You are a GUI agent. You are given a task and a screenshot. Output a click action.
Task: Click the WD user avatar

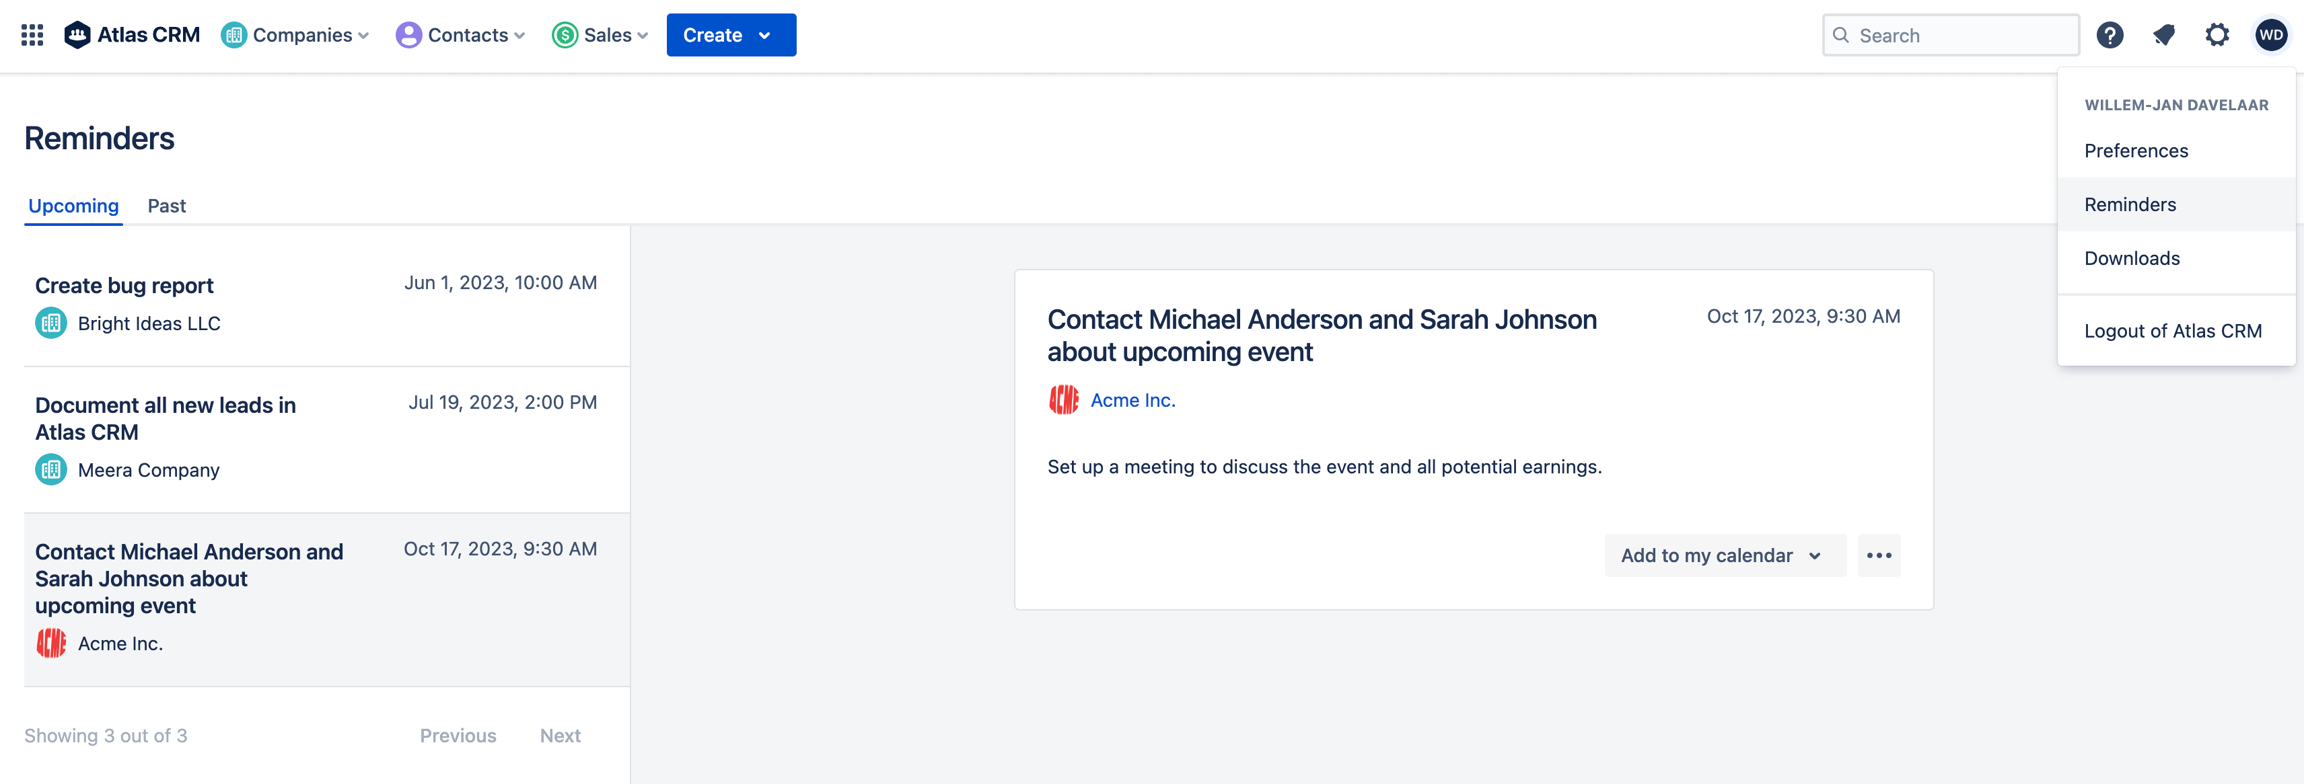(2271, 35)
